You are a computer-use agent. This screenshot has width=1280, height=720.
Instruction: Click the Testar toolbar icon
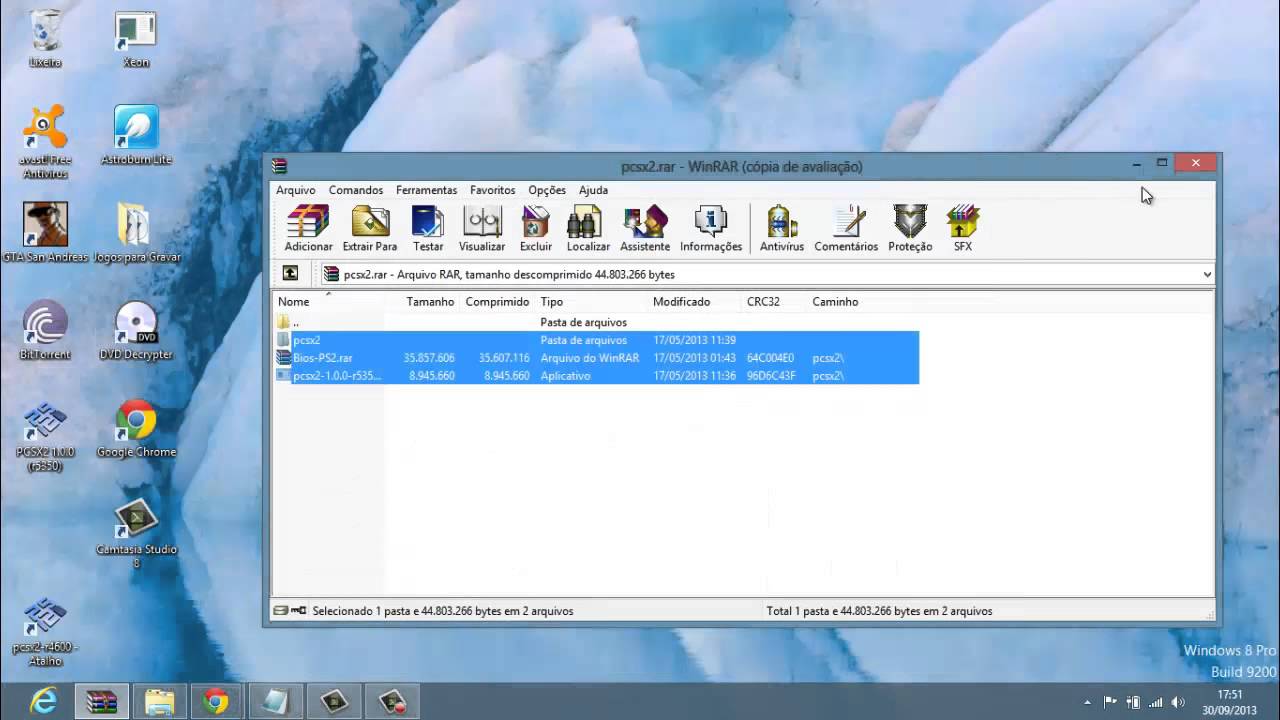[x=428, y=229]
